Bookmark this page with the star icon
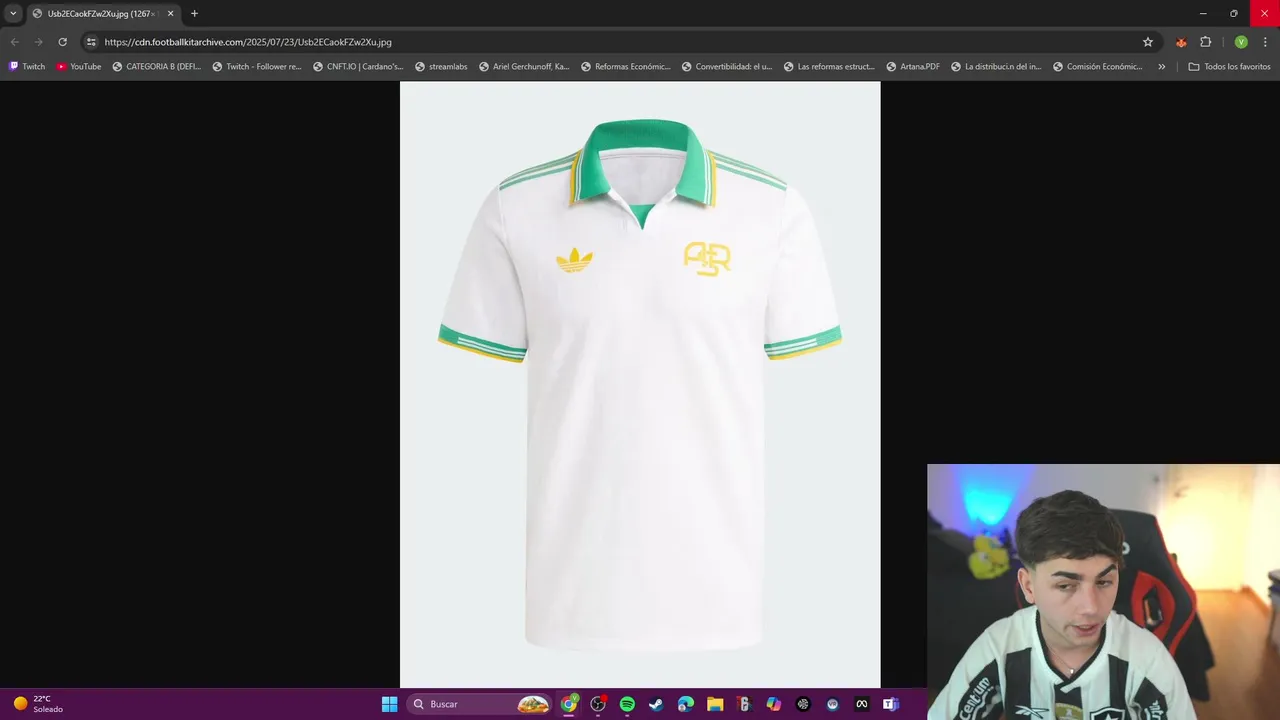 [x=1148, y=42]
